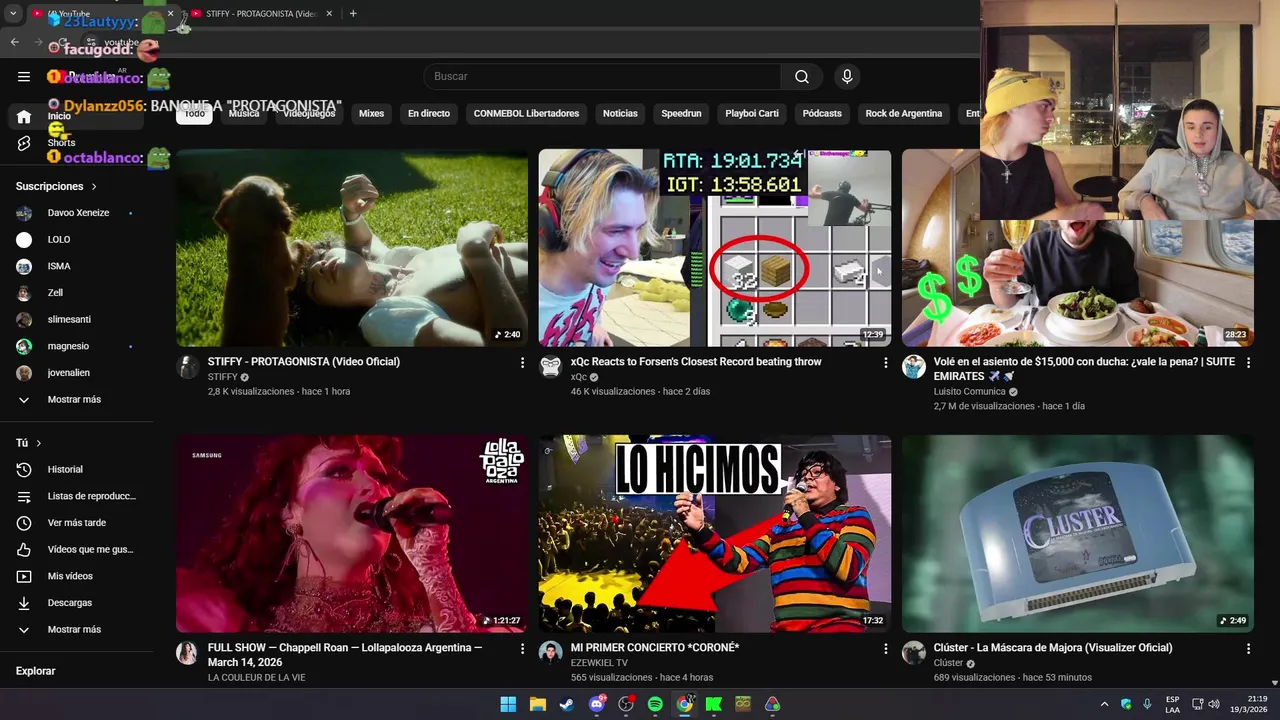This screenshot has width=1280, height=720.
Task: Open Davoo Xeneize subscription channel
Action: click(78, 213)
